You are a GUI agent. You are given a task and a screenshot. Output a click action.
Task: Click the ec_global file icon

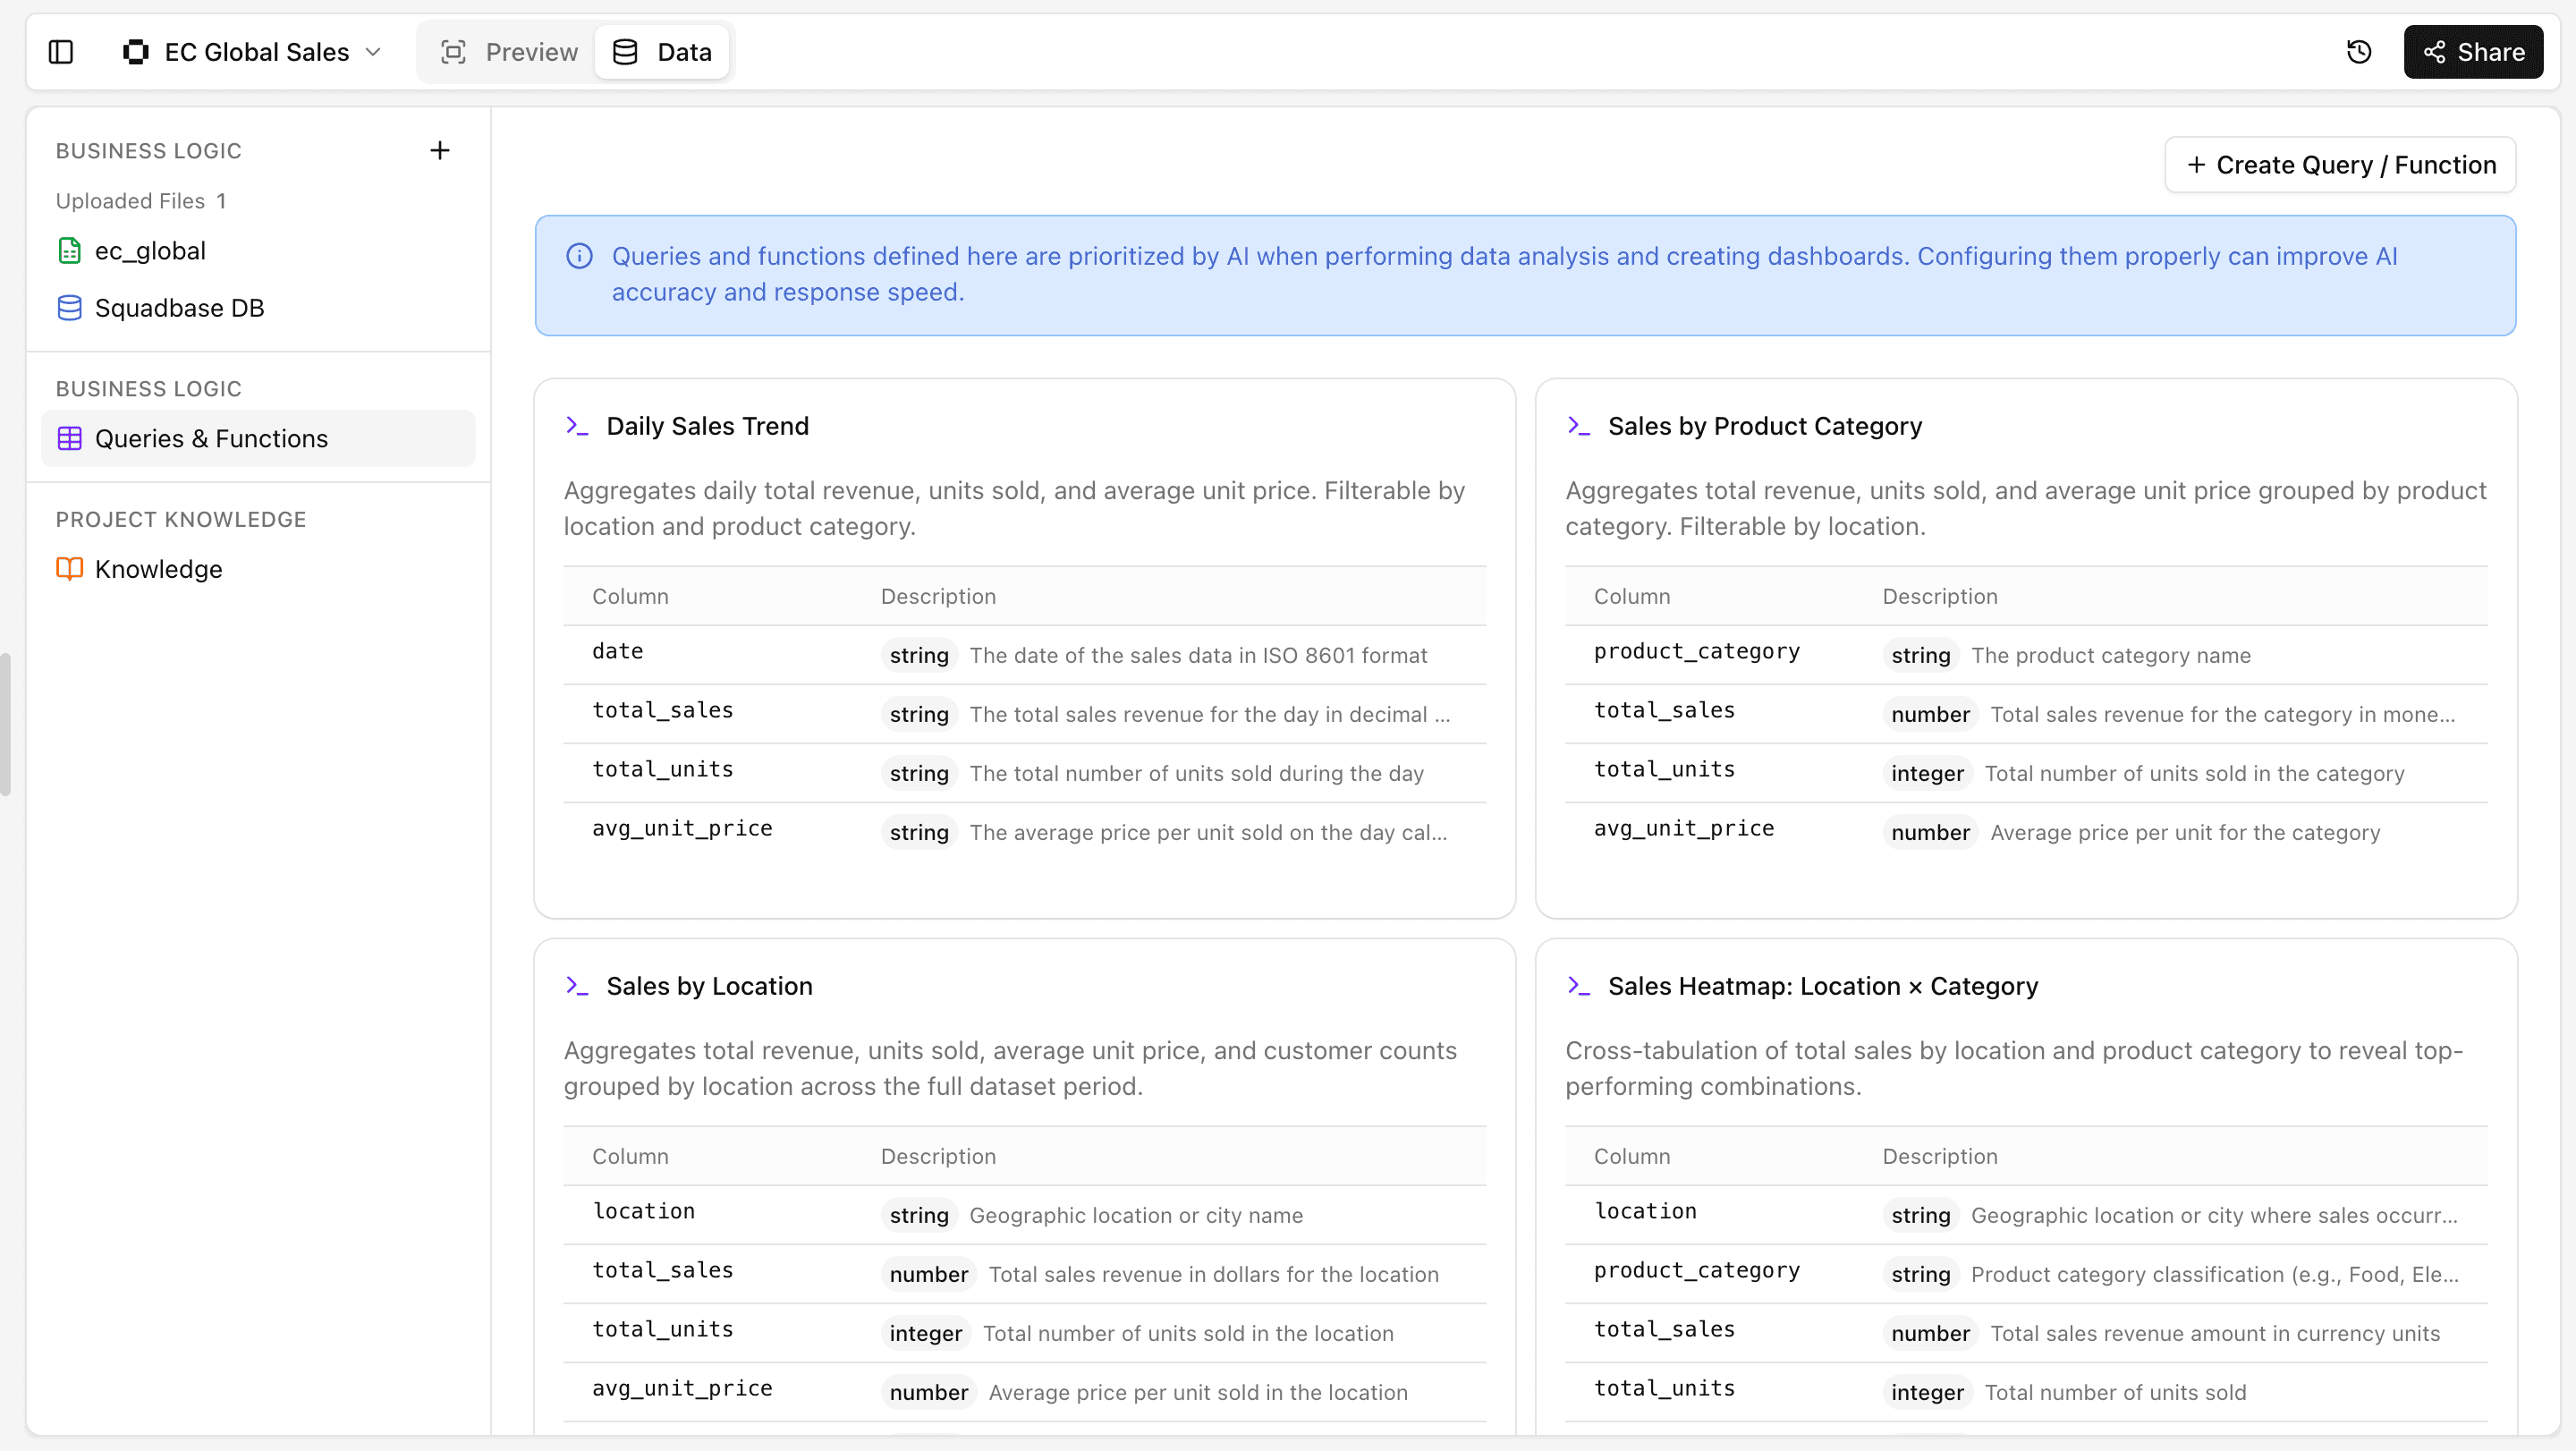coord(69,250)
